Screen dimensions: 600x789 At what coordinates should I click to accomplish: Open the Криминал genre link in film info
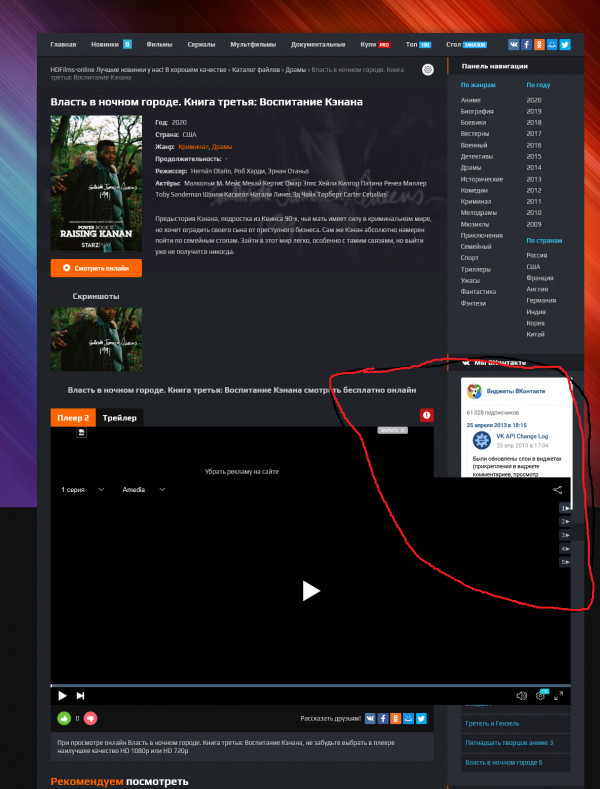click(193, 146)
